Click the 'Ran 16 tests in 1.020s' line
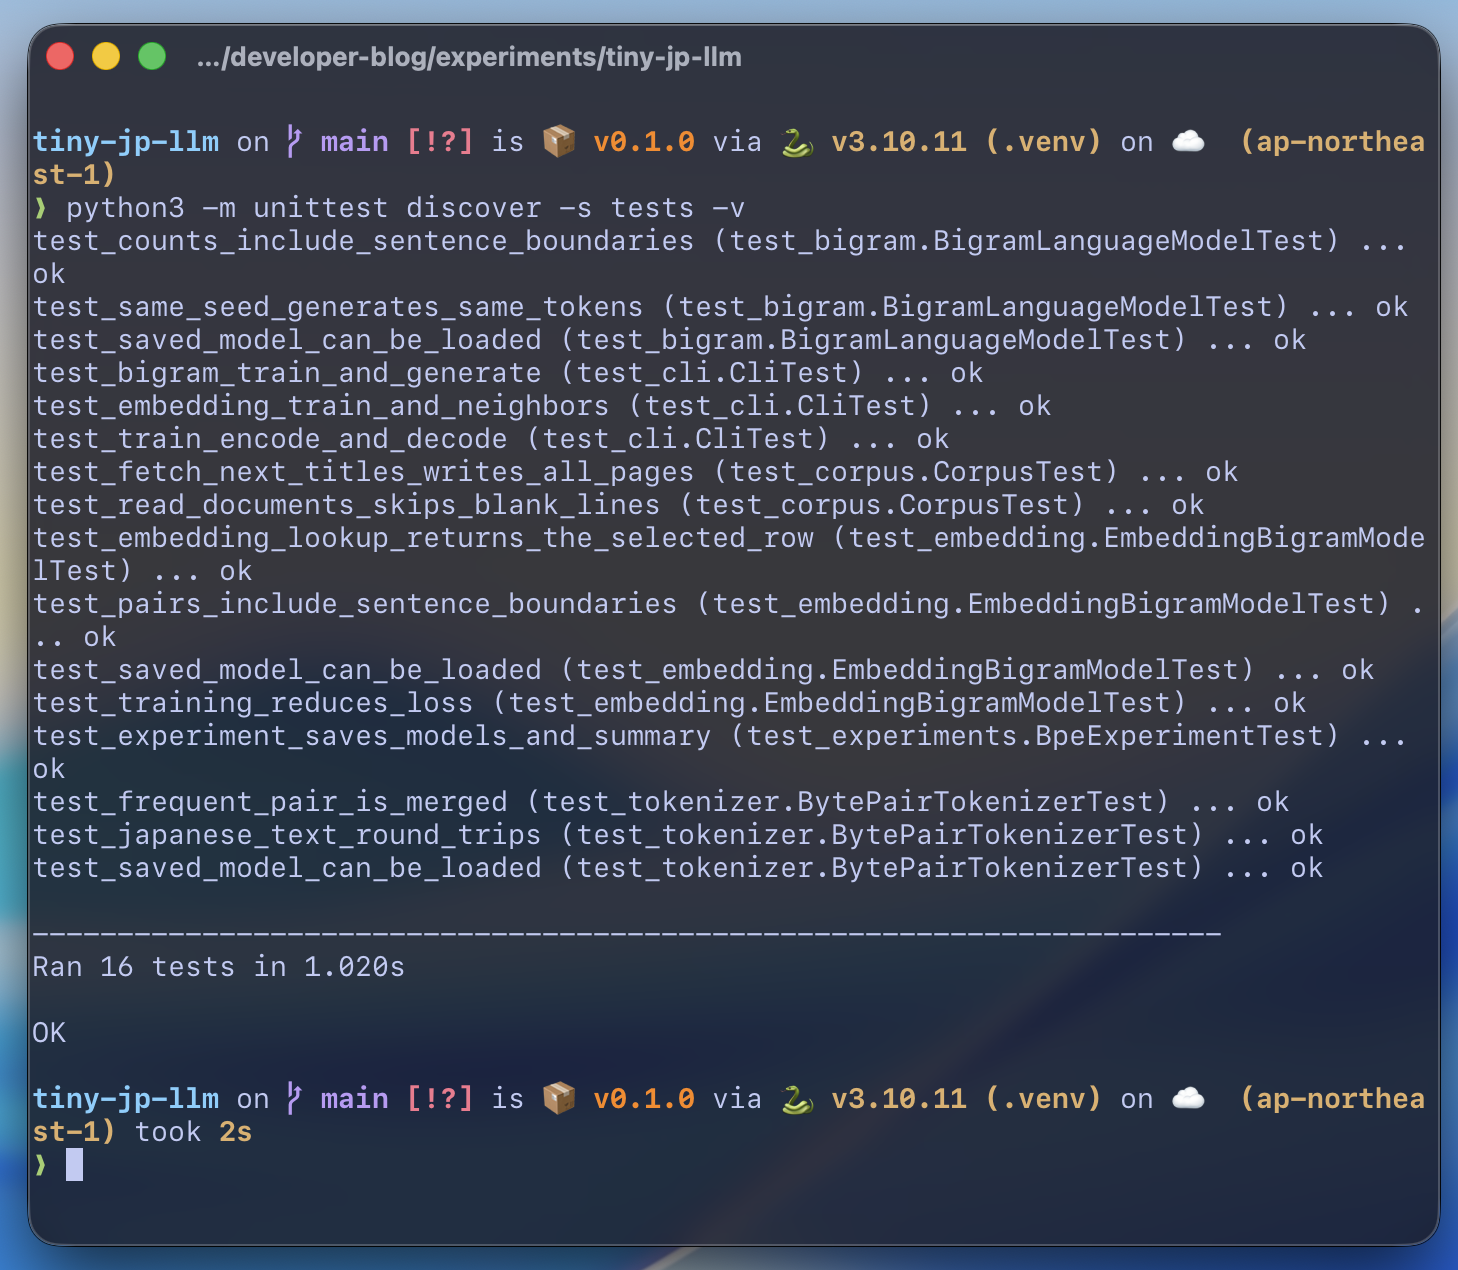The image size is (1458, 1270). [219, 967]
